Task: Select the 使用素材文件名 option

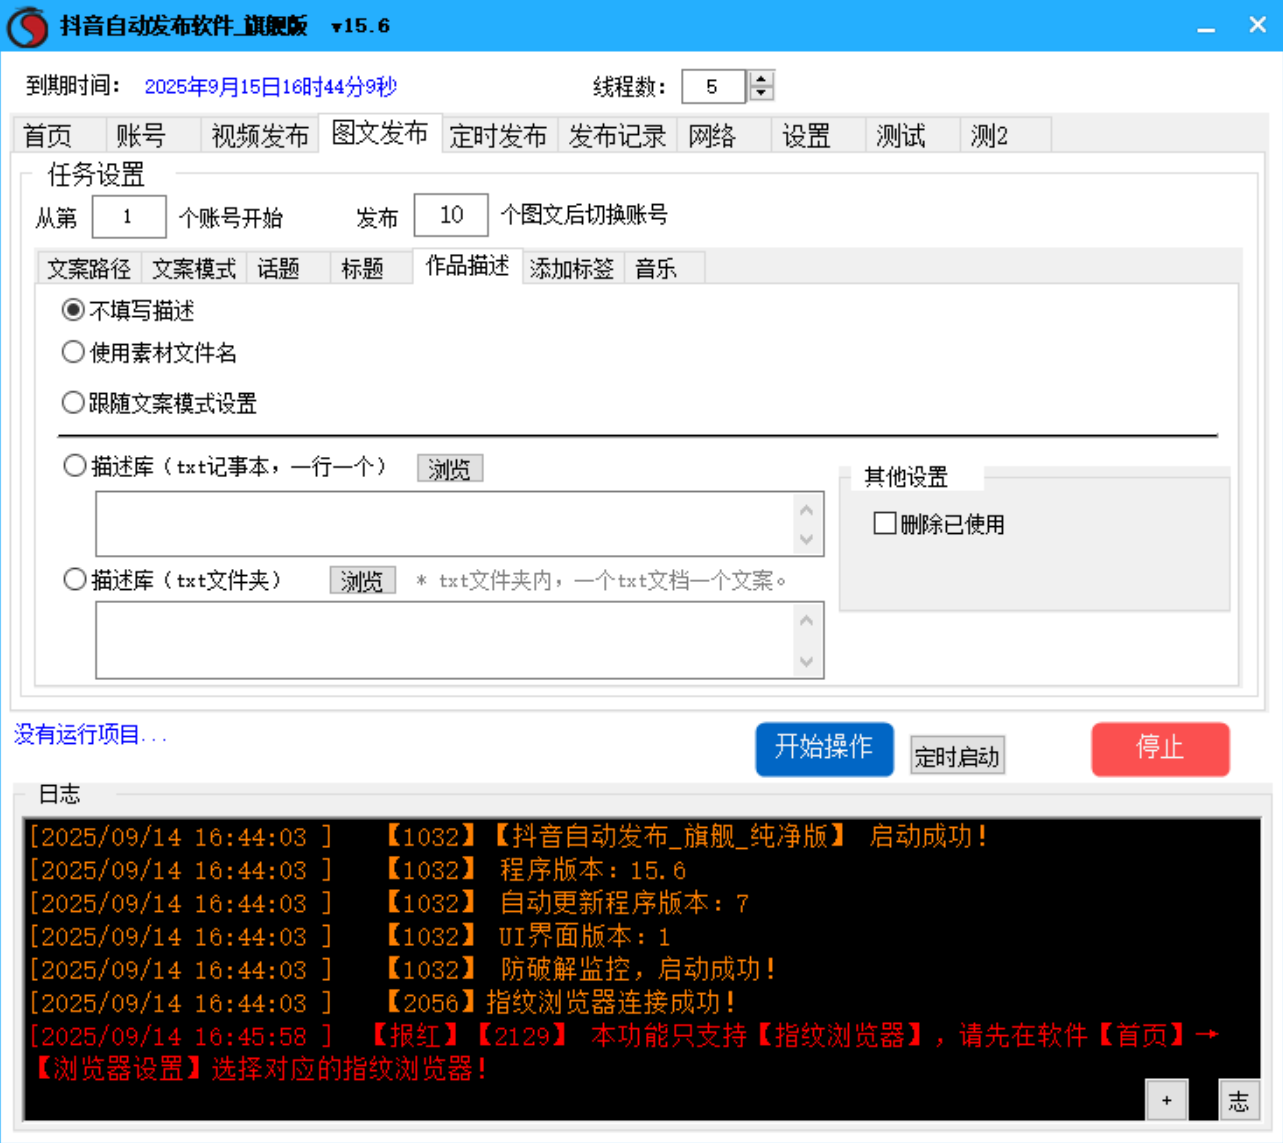Action: tap(72, 353)
